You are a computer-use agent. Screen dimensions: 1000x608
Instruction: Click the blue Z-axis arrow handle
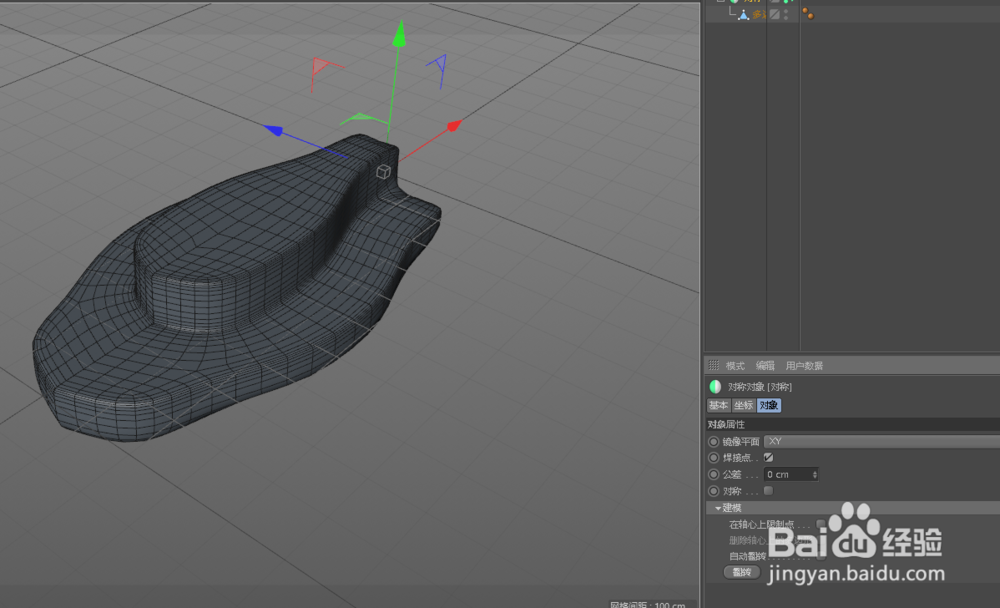pyautogui.click(x=274, y=130)
